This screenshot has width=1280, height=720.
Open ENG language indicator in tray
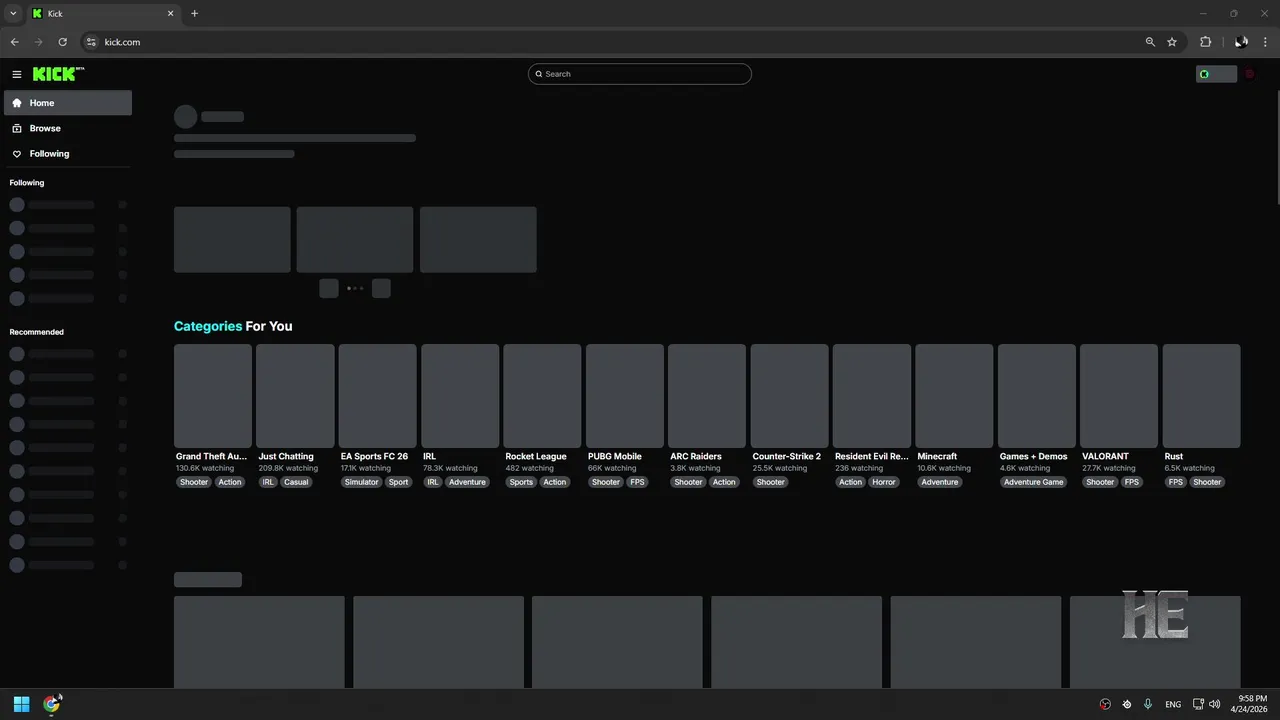(1173, 704)
